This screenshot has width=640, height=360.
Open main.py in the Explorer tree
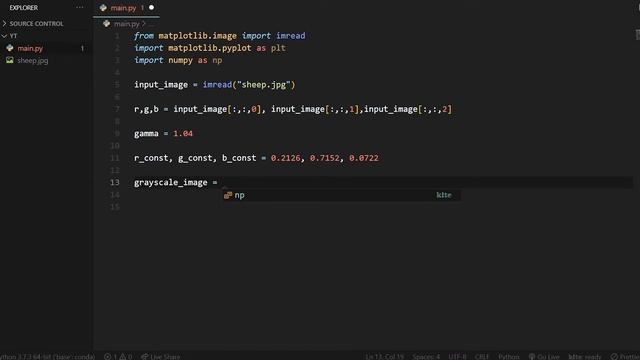[x=30, y=48]
